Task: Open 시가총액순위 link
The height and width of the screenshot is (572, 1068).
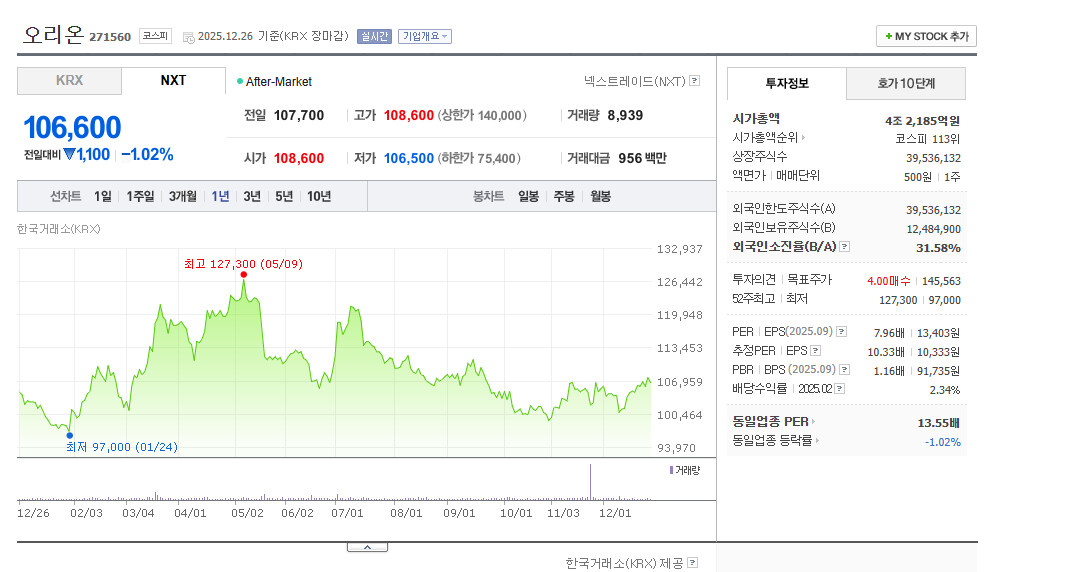Action: tap(768, 138)
